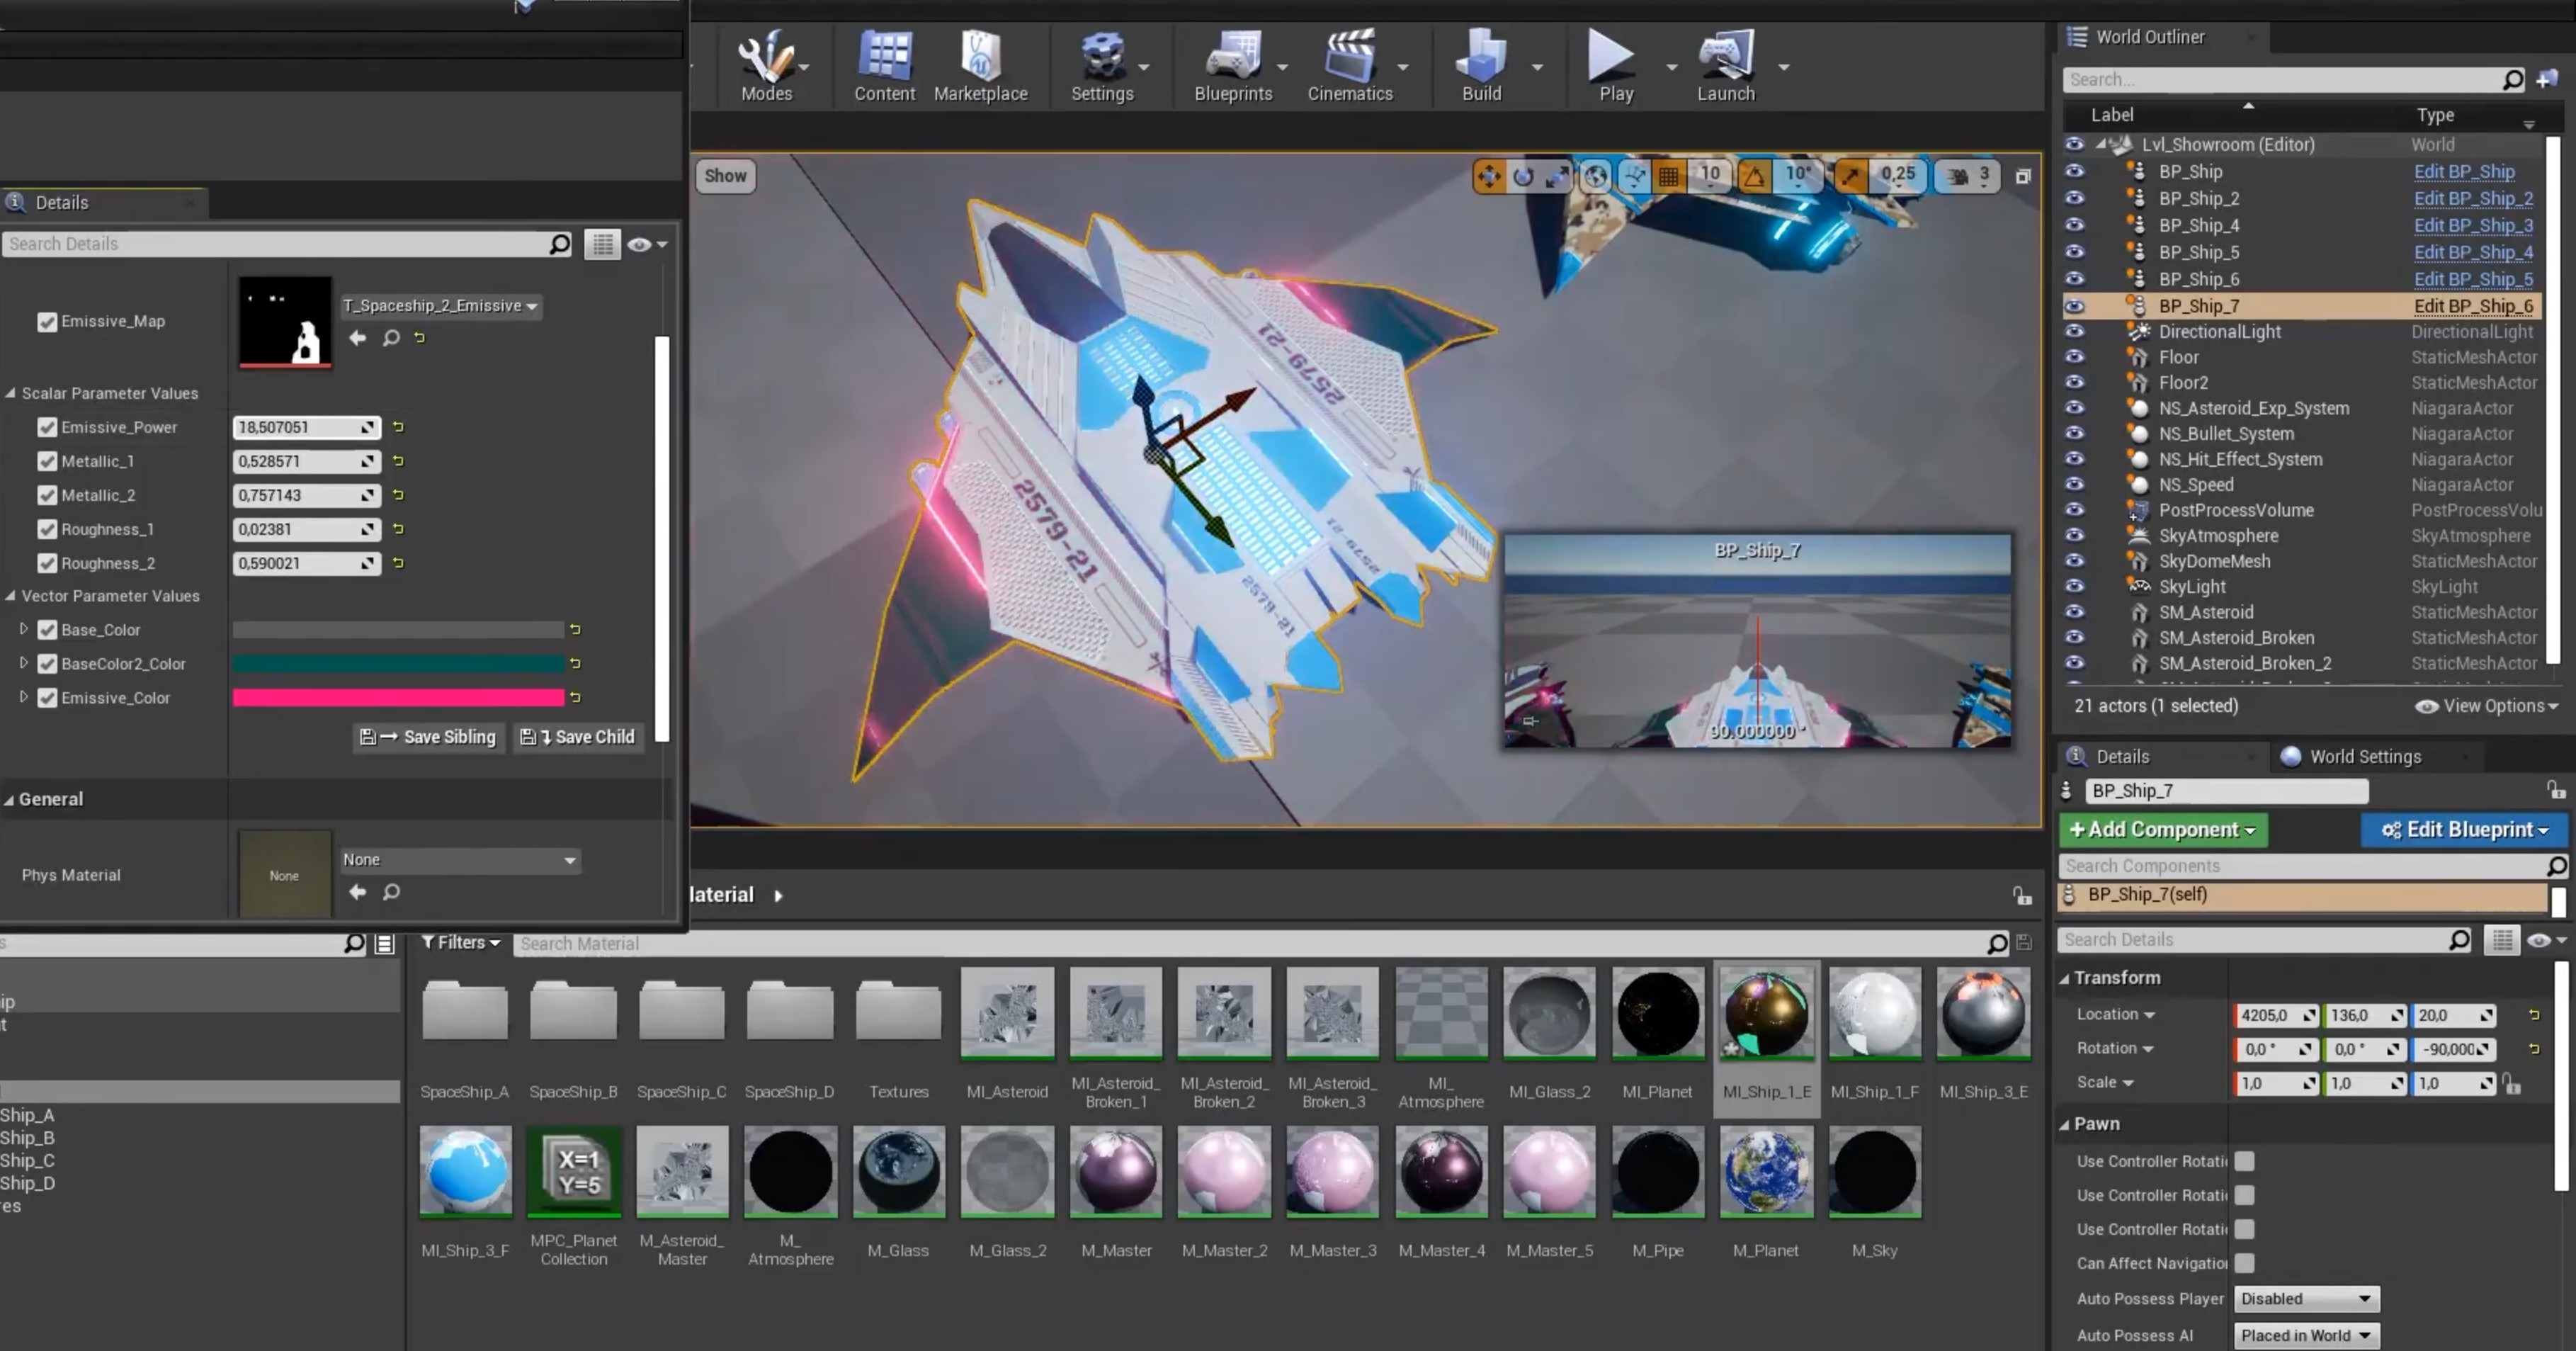2576x1351 pixels.
Task: Open Auto Possess AI Placed in World dropdown
Action: [2306, 1335]
